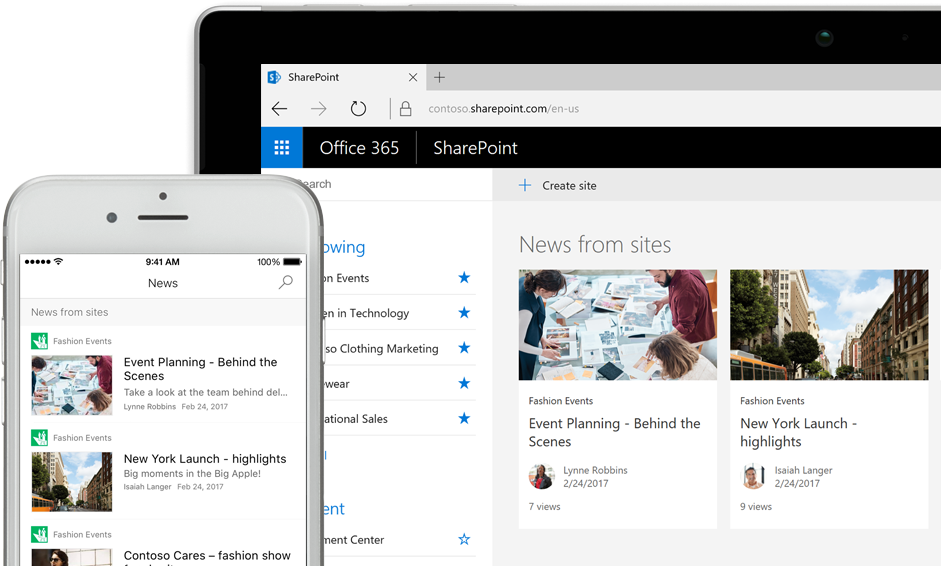Image resolution: width=941 pixels, height=566 pixels.
Task: Reload the page with the refresh icon
Action: coord(358,109)
